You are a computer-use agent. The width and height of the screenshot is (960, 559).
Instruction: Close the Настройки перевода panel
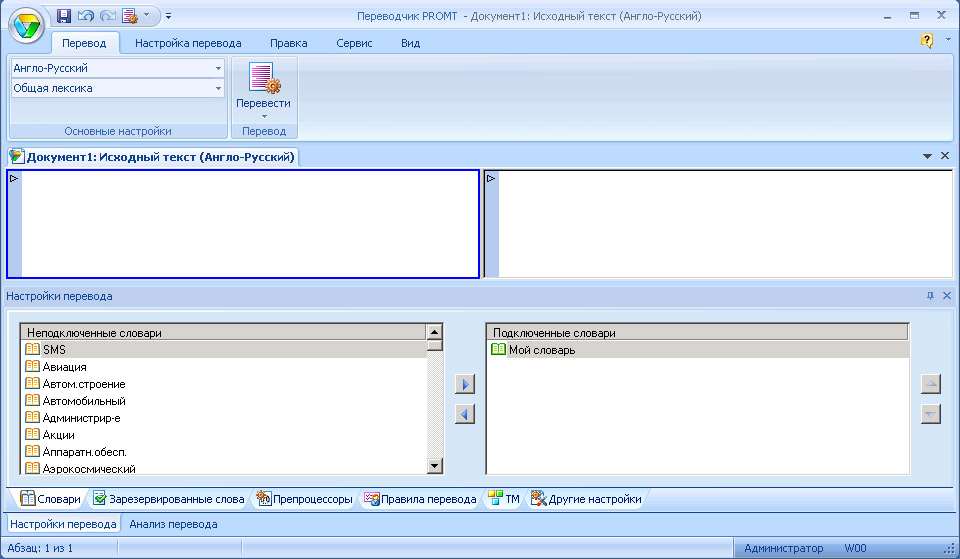click(947, 296)
